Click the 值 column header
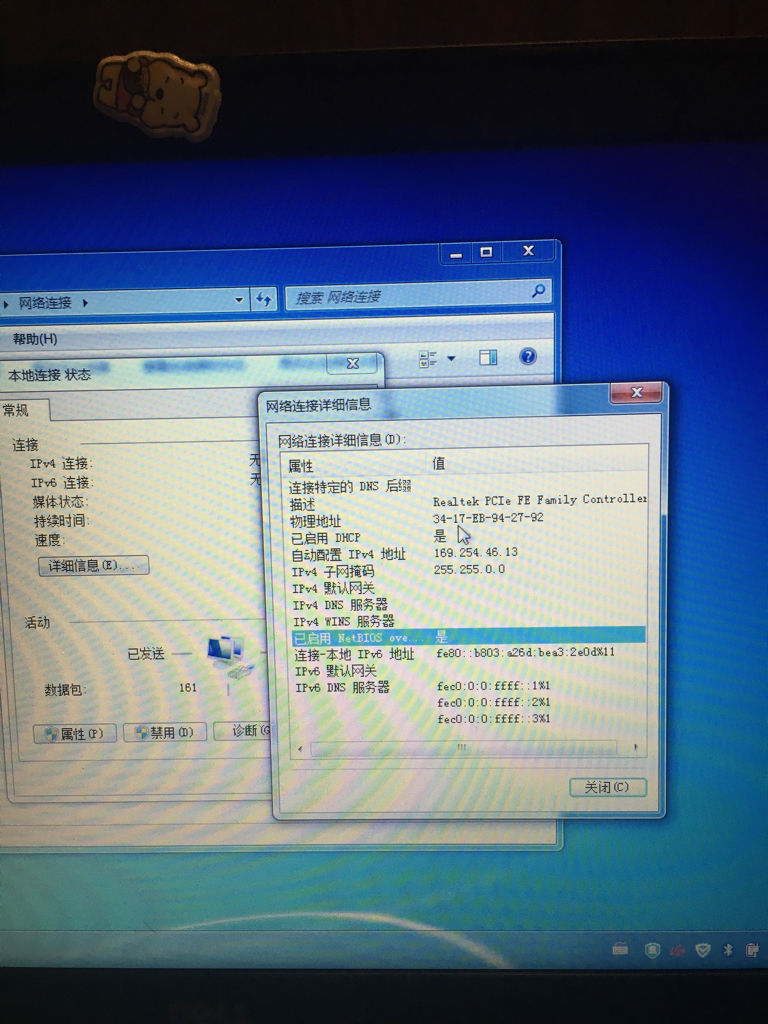The image size is (768, 1024). (x=438, y=463)
